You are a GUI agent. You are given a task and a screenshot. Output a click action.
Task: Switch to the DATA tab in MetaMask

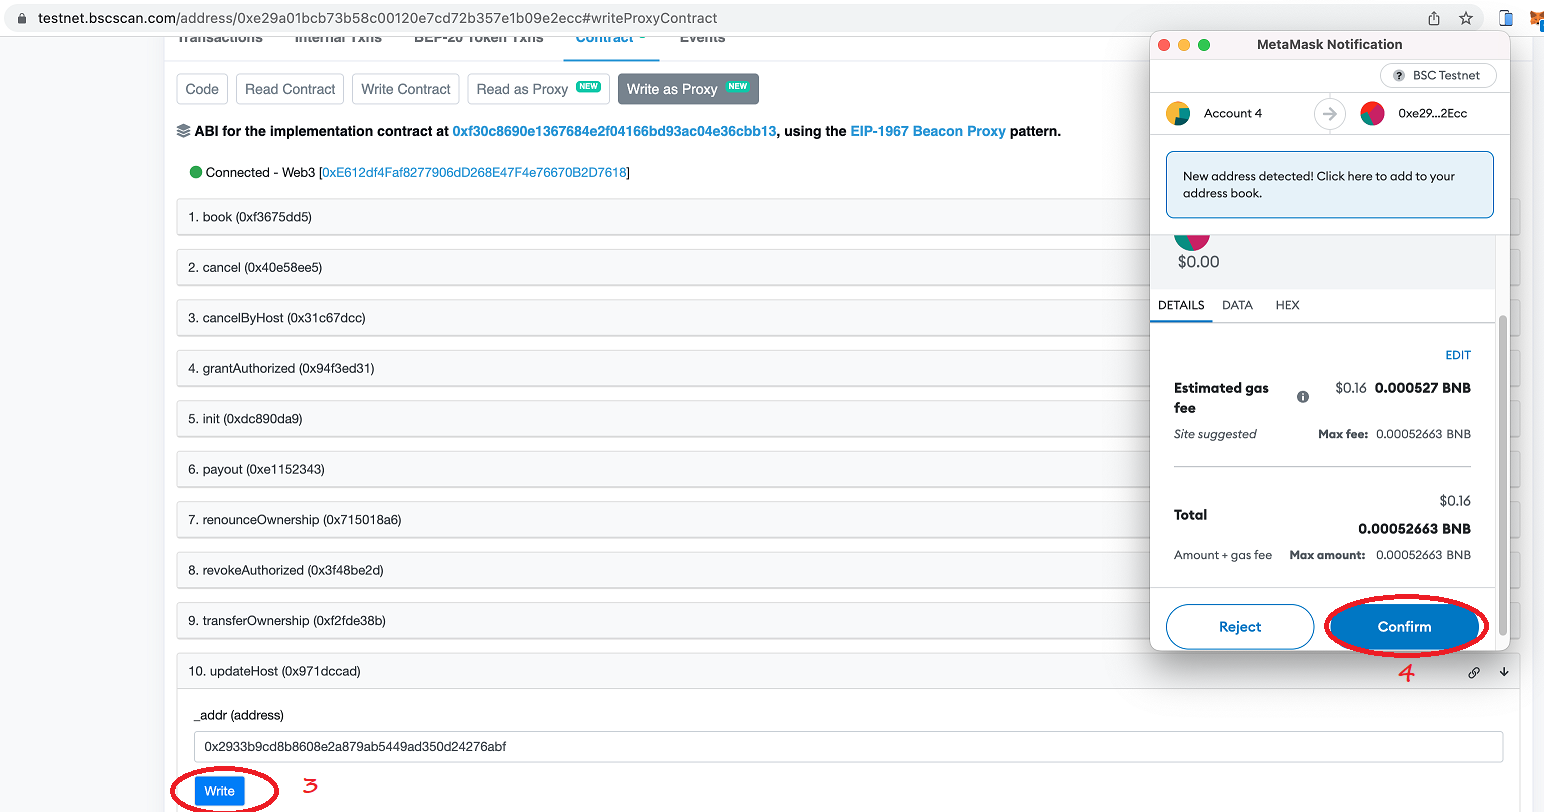point(1237,305)
